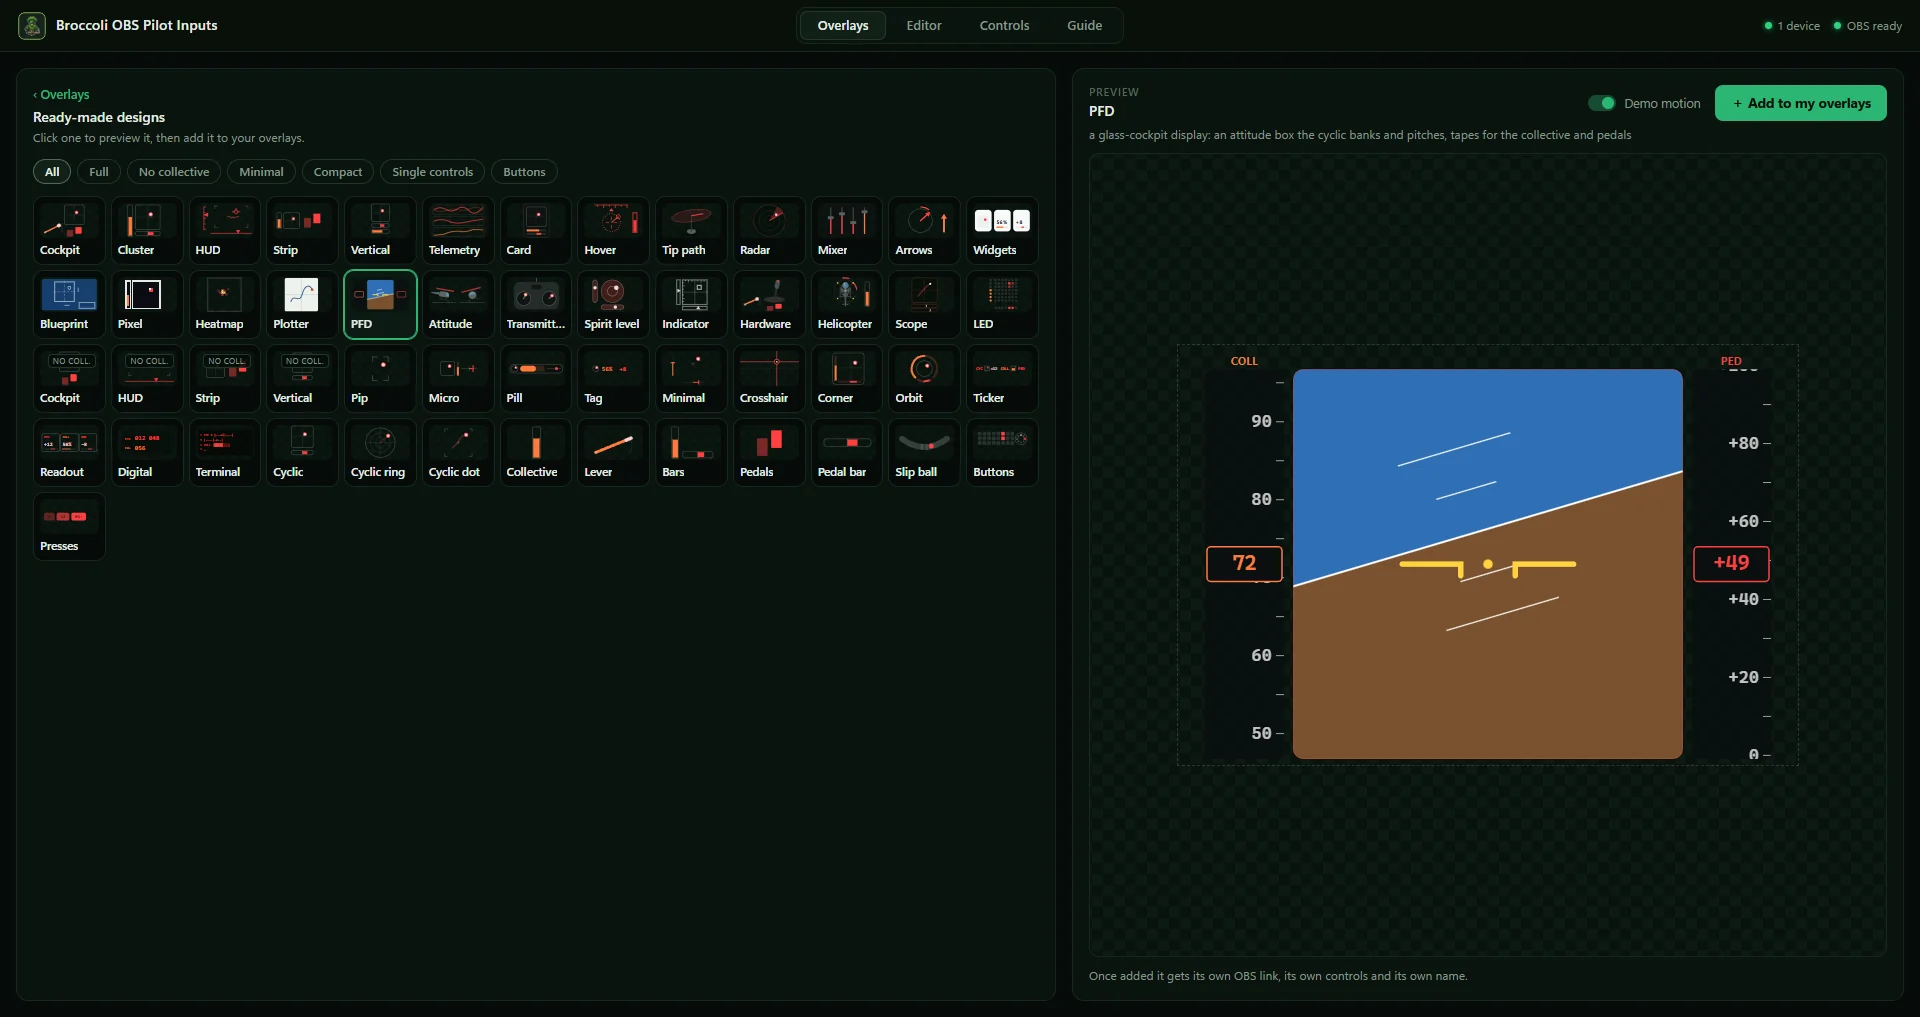Pick the Cyclic ring design
This screenshot has width=1920, height=1017.
coord(380,453)
